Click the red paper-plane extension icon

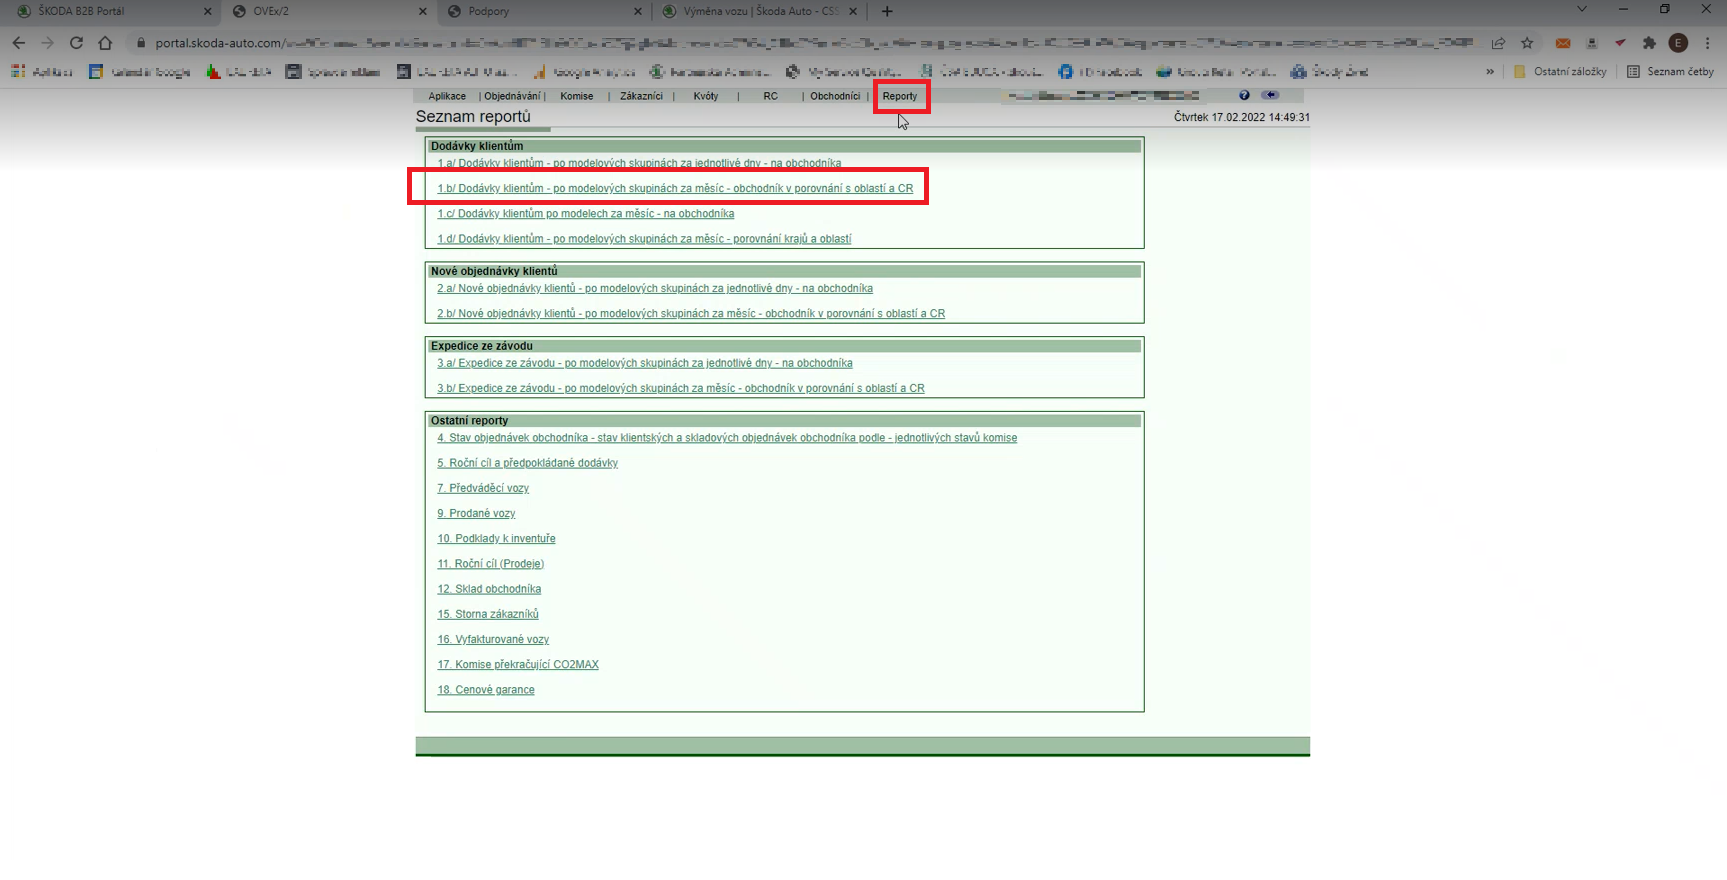(1620, 43)
